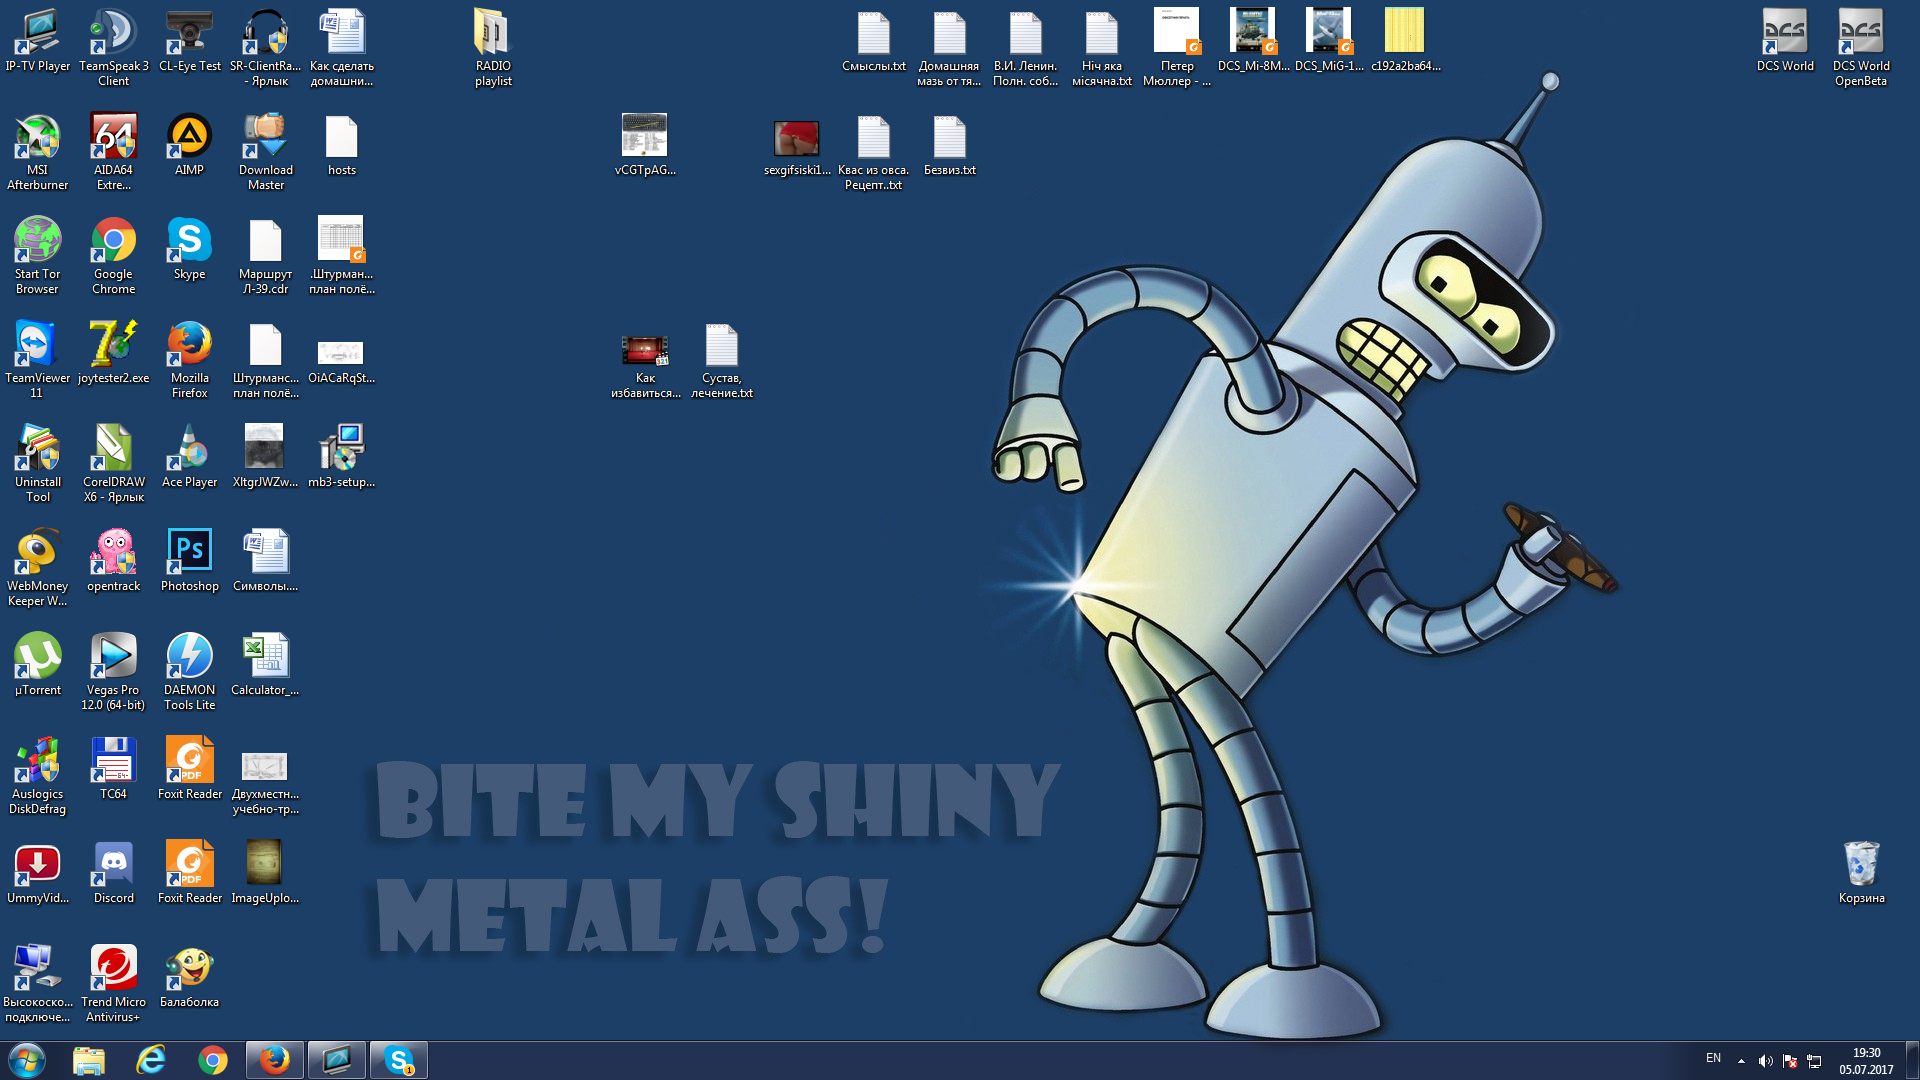Open Google Chrome browser
This screenshot has width=1920, height=1080.
[112, 251]
